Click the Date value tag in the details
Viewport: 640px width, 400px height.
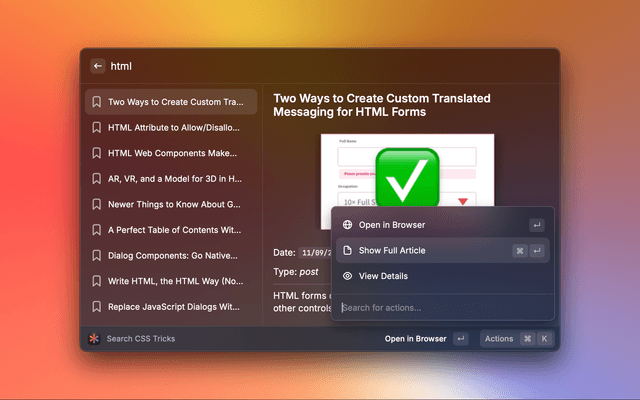point(320,254)
